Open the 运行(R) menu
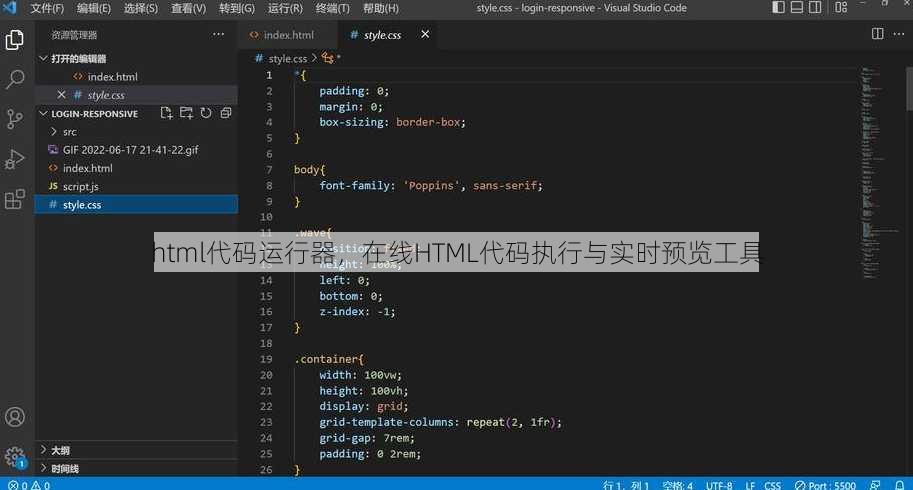The width and height of the screenshot is (913, 490). pos(285,8)
